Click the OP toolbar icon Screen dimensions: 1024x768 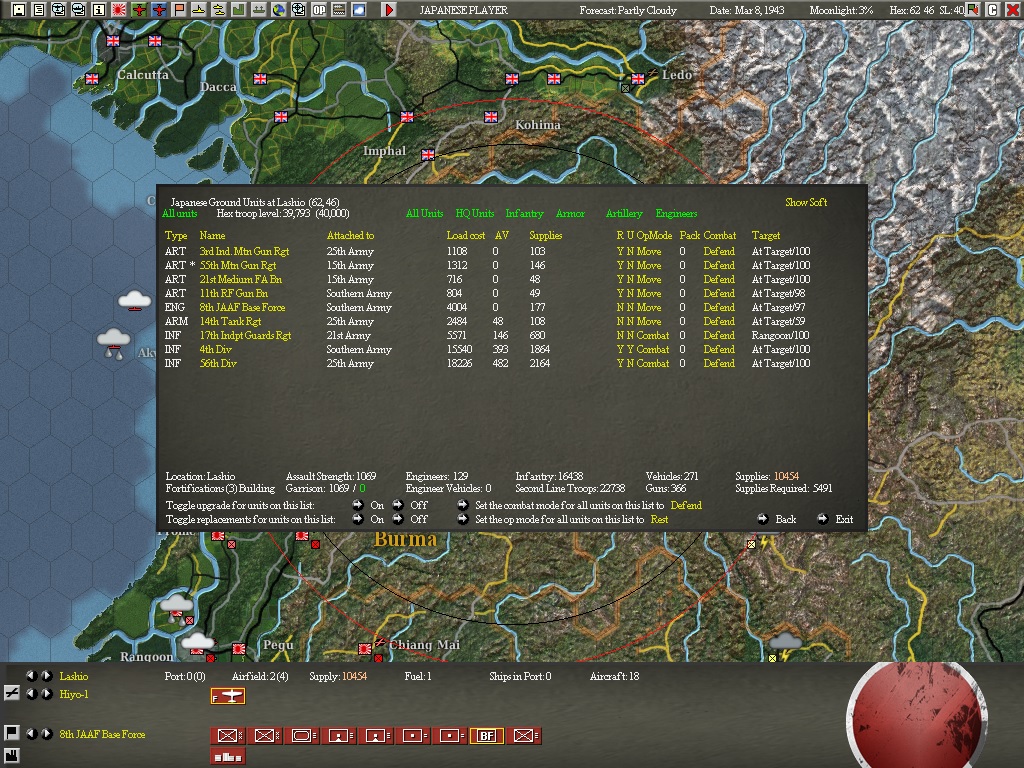pyautogui.click(x=319, y=10)
